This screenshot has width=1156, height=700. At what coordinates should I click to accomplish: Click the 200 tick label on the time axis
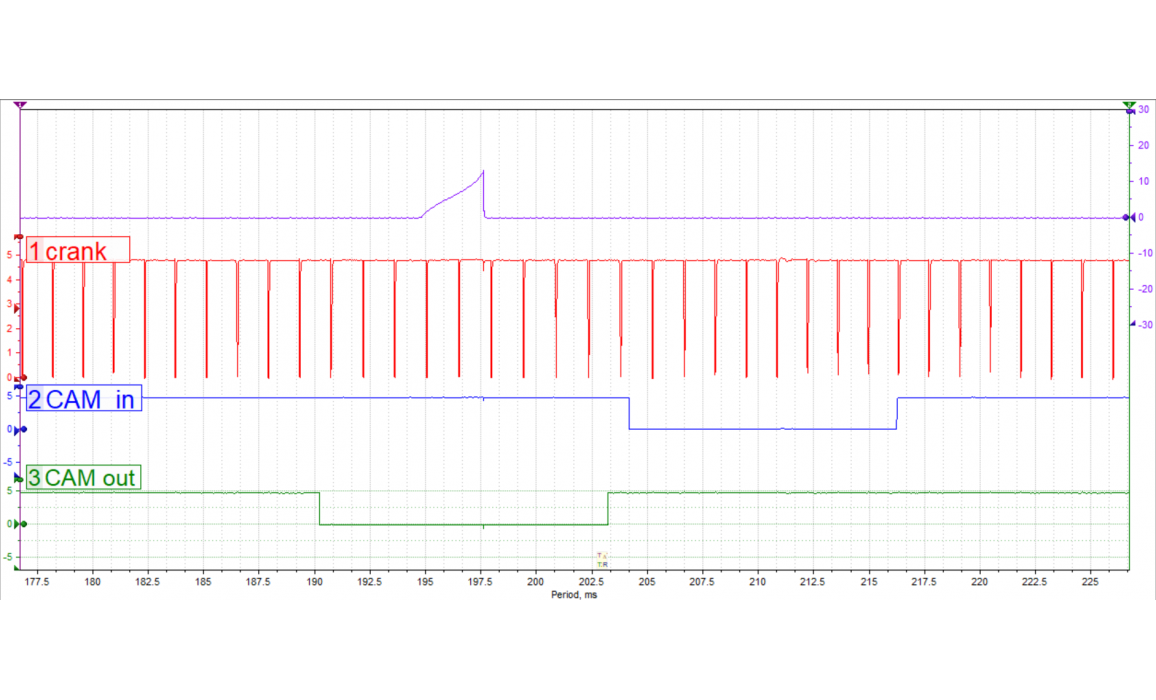pos(535,581)
